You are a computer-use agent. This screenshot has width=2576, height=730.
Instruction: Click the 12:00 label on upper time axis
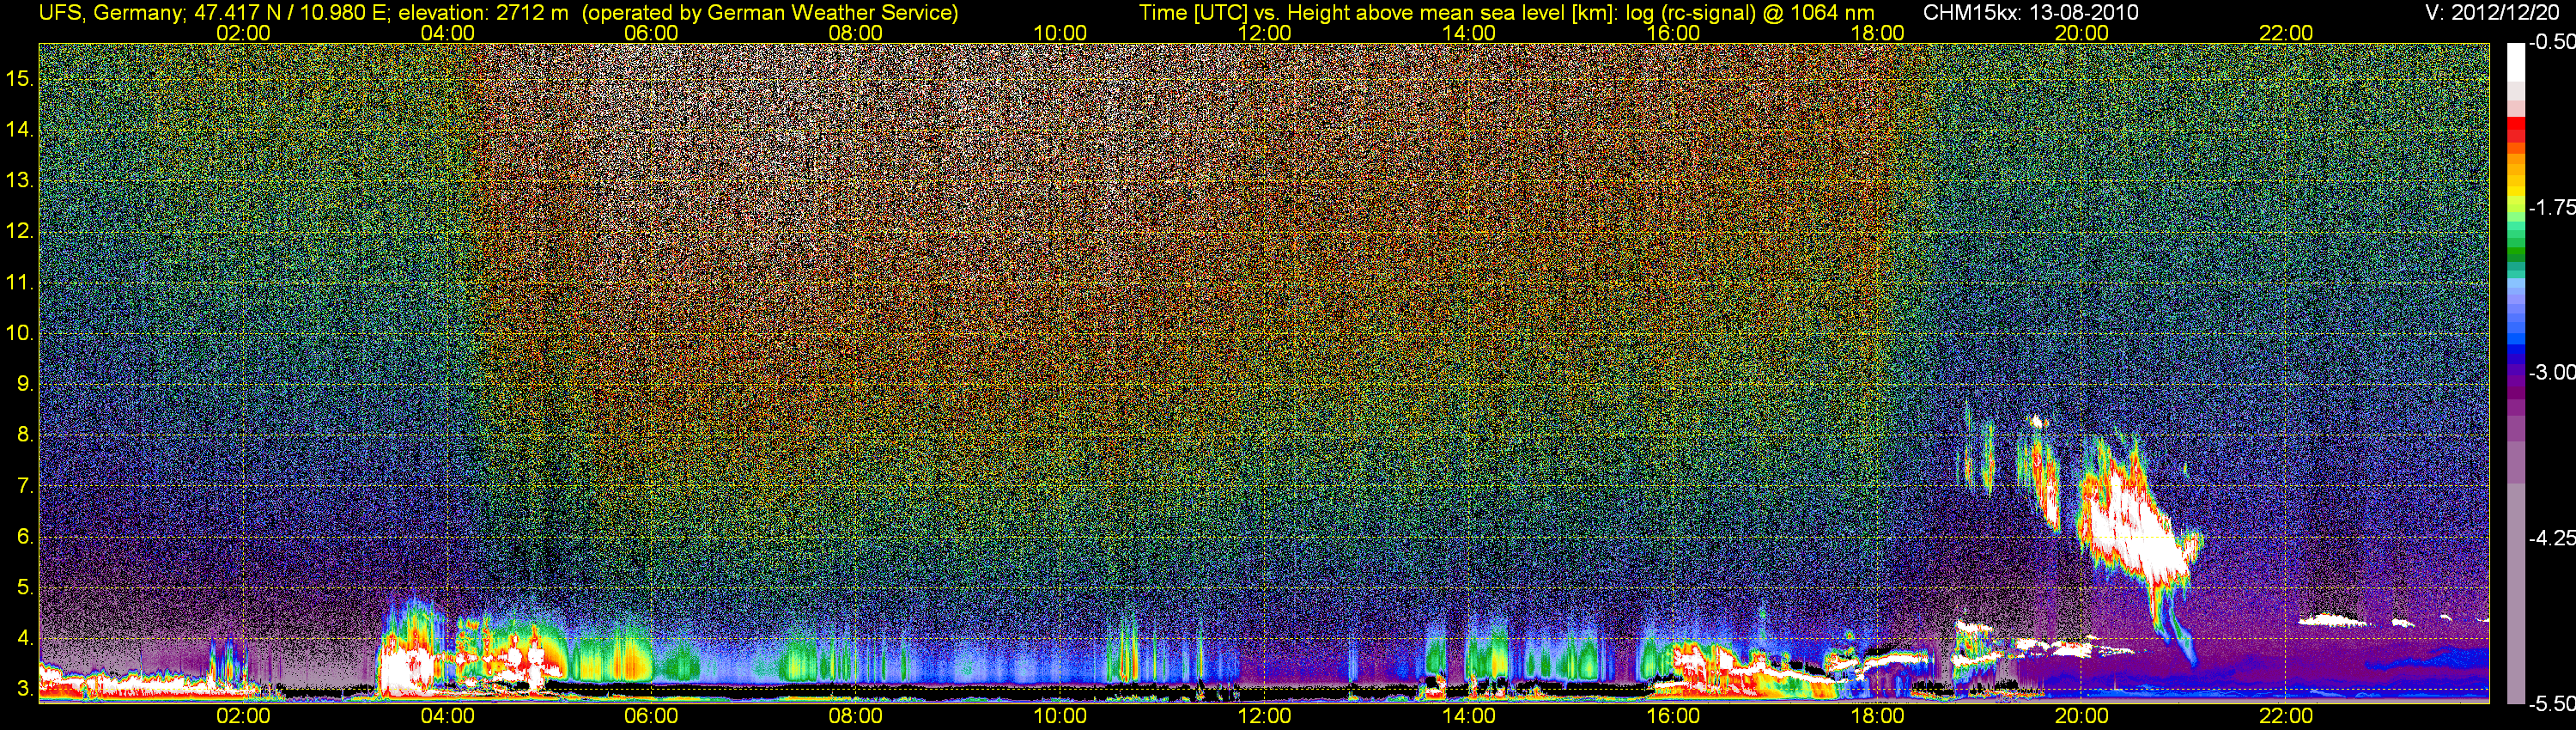(x=1264, y=33)
